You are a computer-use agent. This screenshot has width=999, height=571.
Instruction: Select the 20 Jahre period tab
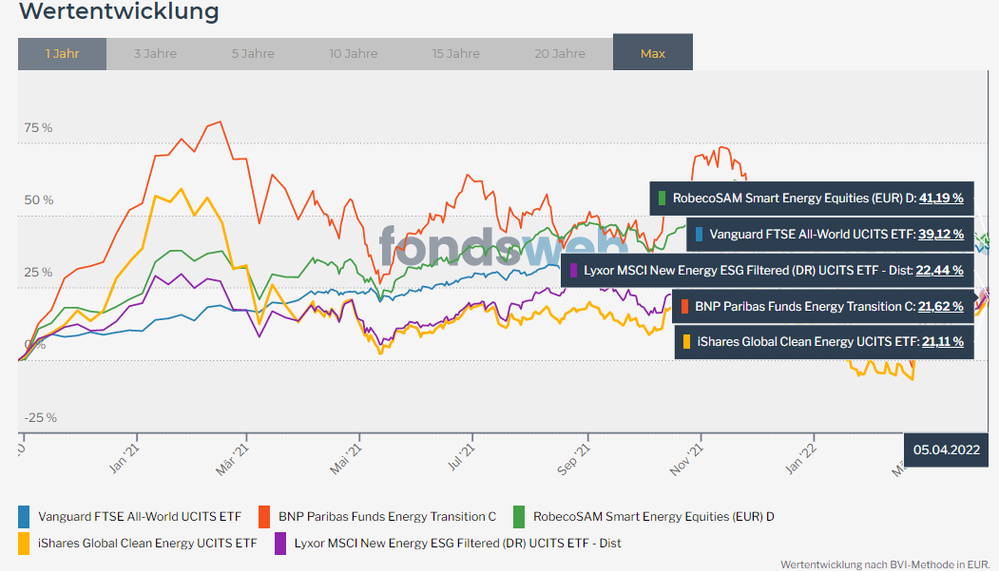559,54
